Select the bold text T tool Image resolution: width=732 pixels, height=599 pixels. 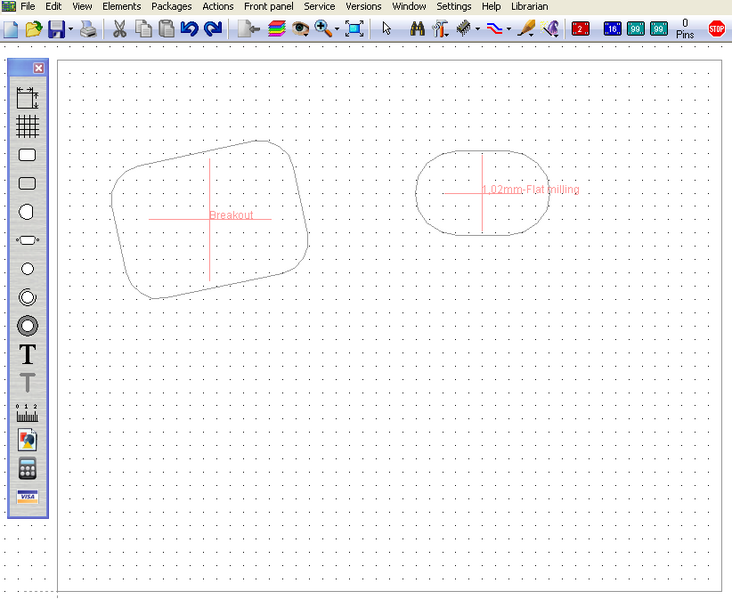click(27, 354)
